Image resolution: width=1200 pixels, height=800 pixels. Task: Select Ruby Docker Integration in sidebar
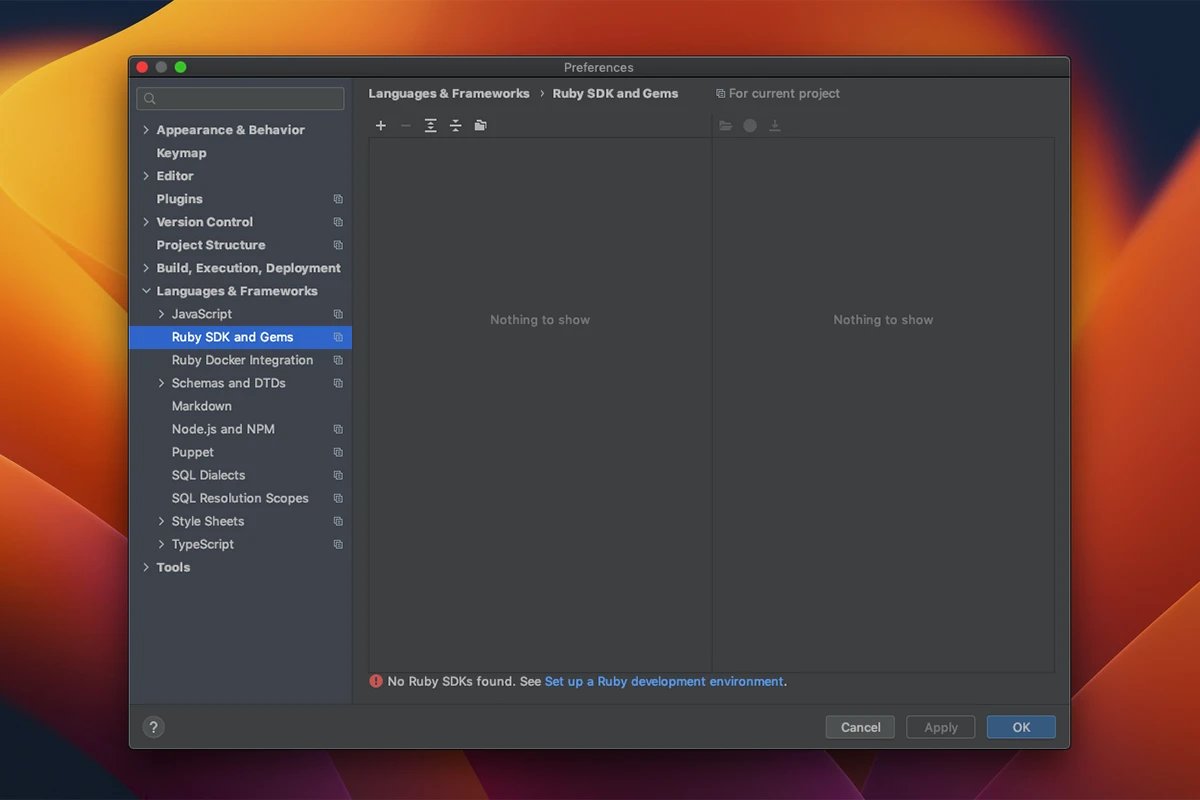(x=242, y=360)
